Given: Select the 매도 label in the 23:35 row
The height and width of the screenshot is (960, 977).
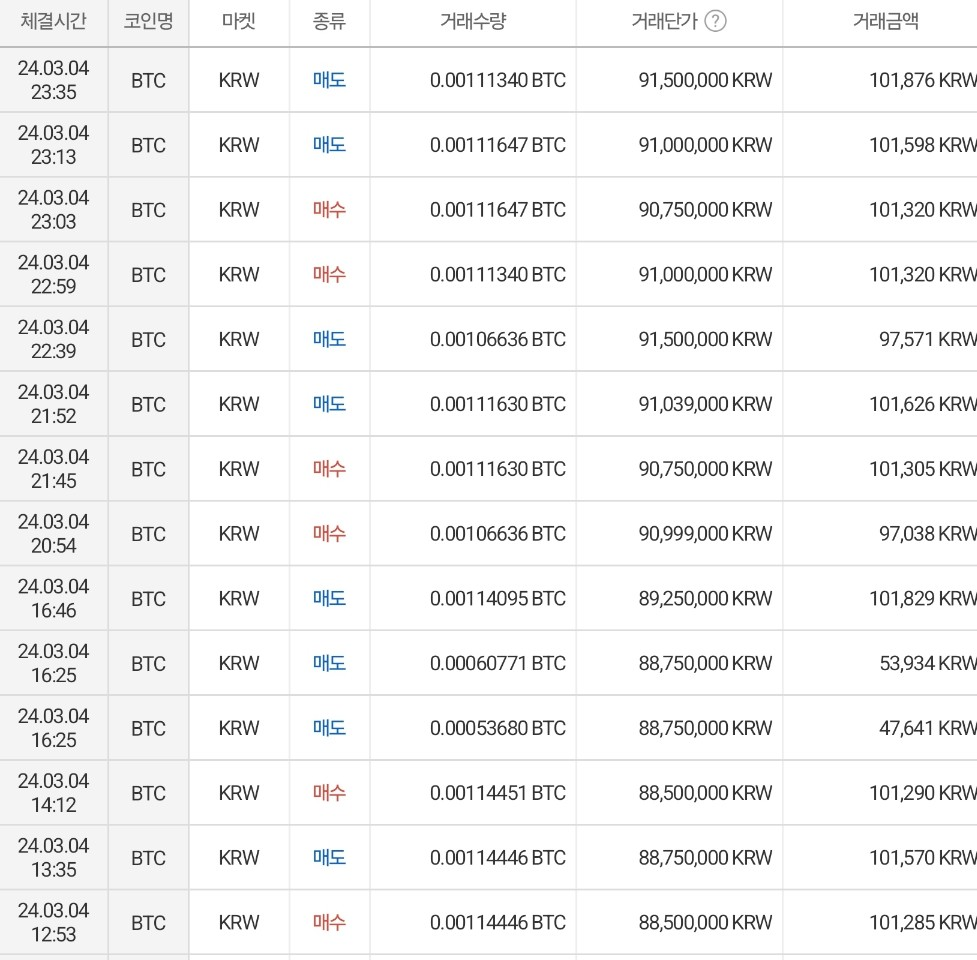Looking at the screenshot, I should coord(329,80).
